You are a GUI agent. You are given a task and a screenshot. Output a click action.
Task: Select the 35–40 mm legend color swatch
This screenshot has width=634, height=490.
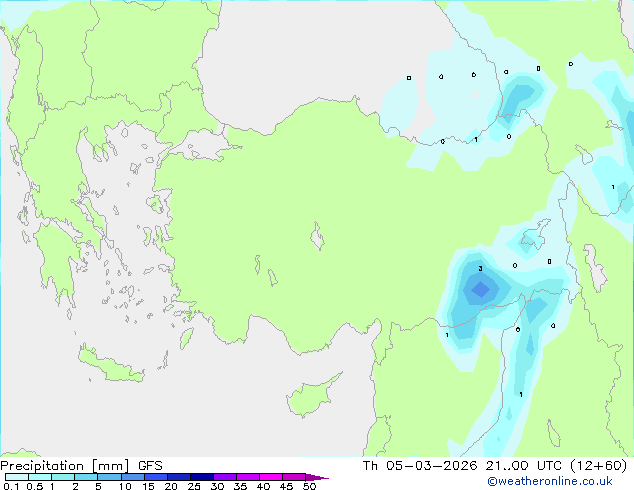pyautogui.click(x=247, y=477)
